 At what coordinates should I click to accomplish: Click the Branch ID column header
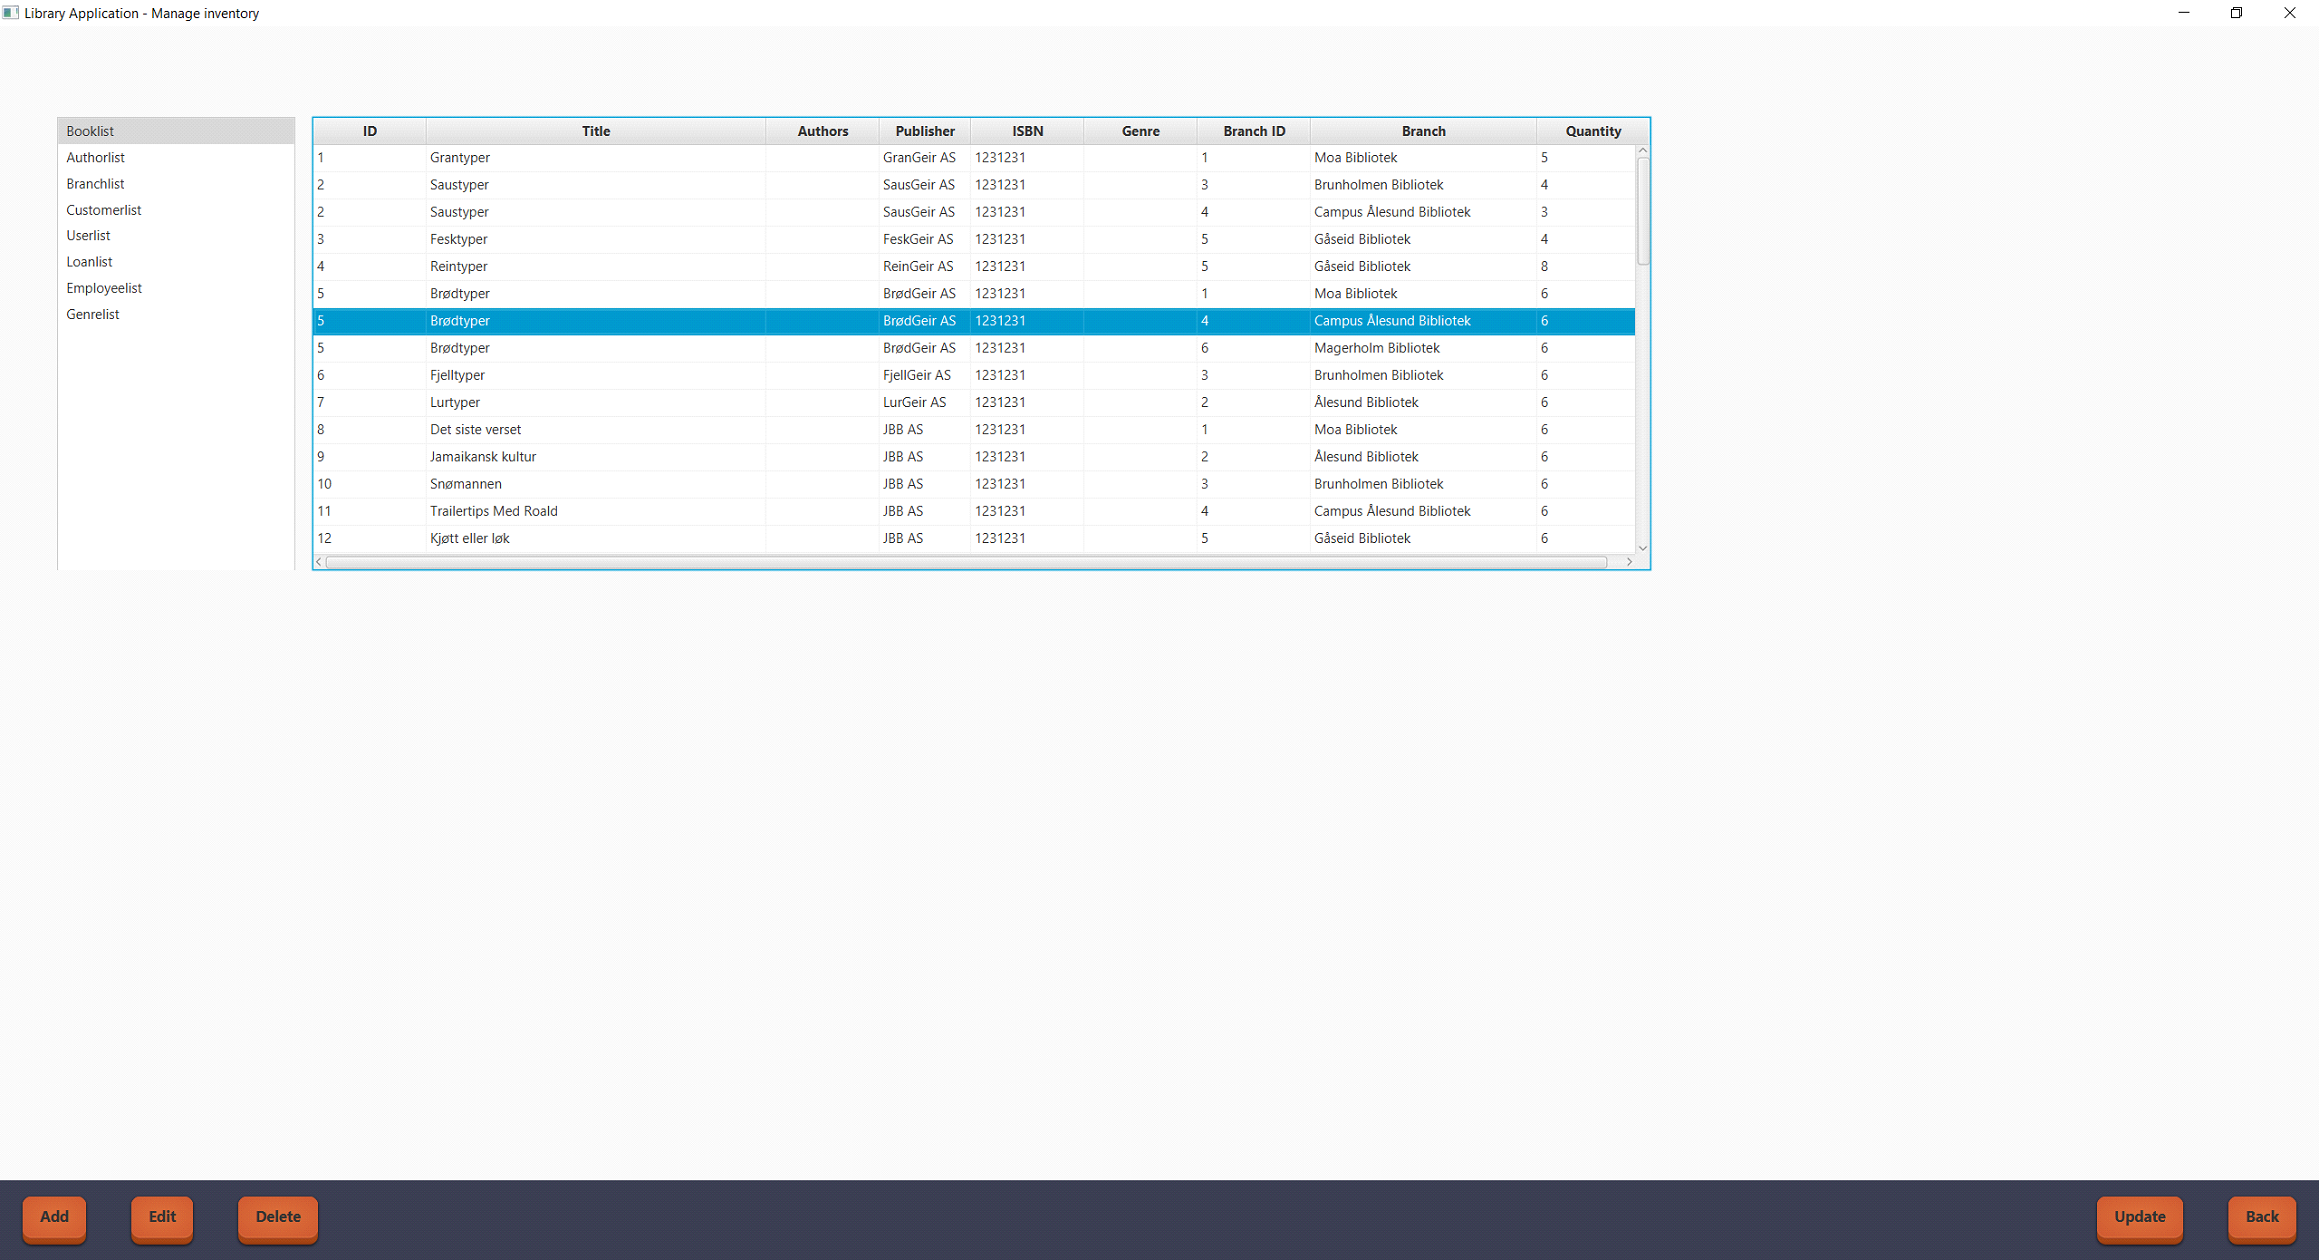point(1253,131)
